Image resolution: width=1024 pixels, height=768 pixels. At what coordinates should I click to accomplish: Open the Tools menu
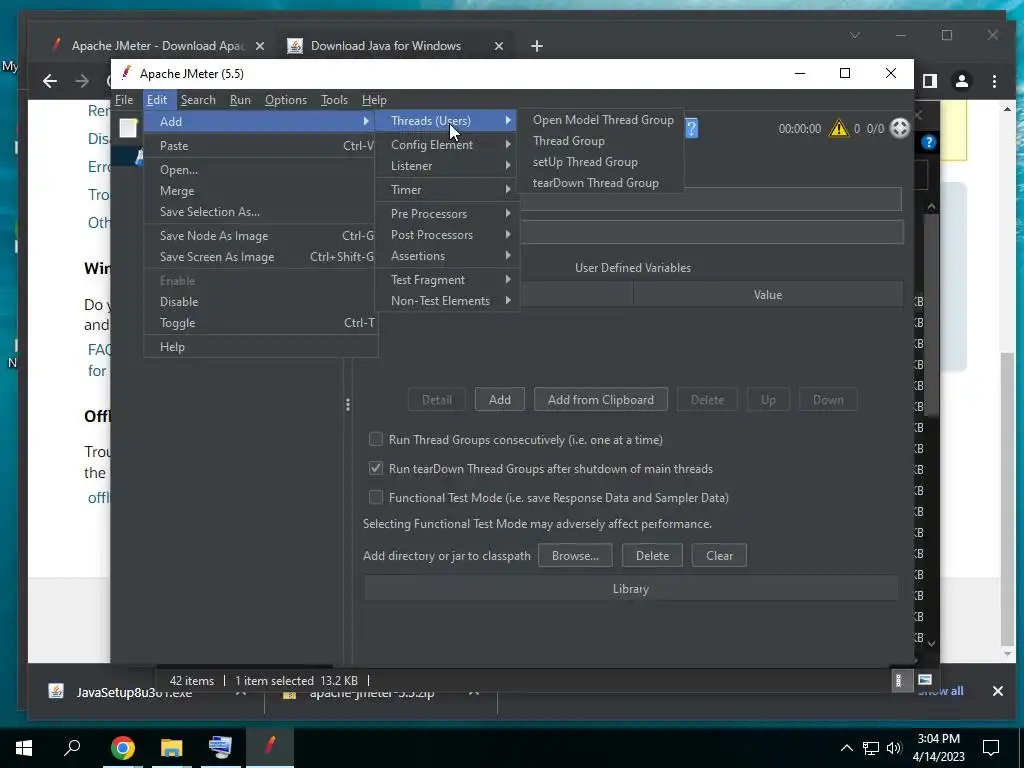click(x=334, y=100)
